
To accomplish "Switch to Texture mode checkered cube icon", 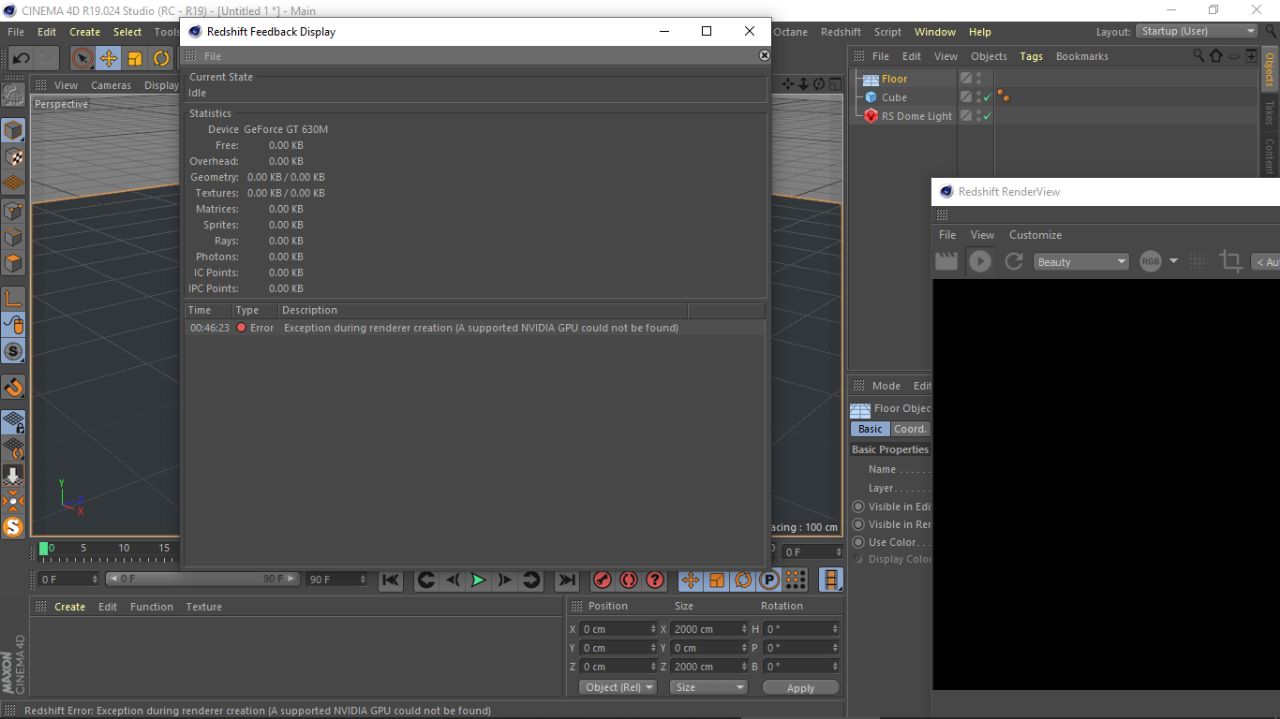I will point(13,157).
